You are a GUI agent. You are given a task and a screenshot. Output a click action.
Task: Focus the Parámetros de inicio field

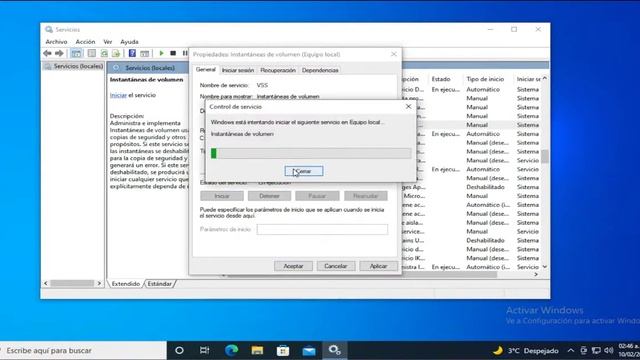(322, 229)
